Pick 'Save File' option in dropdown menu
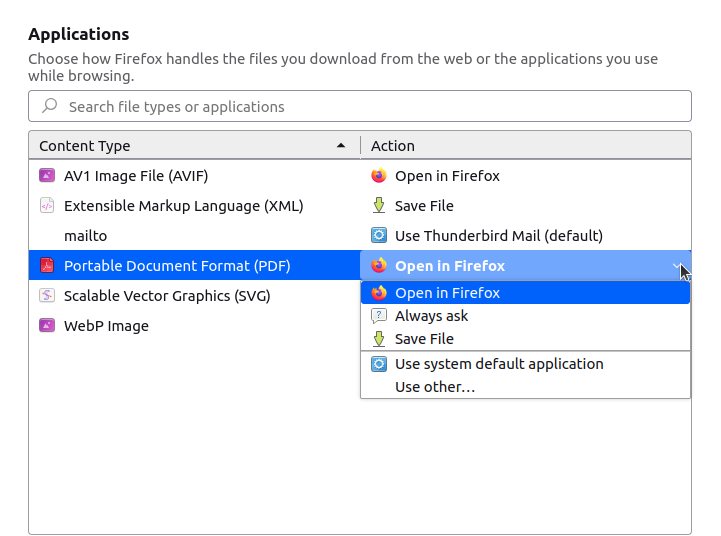 (x=424, y=339)
